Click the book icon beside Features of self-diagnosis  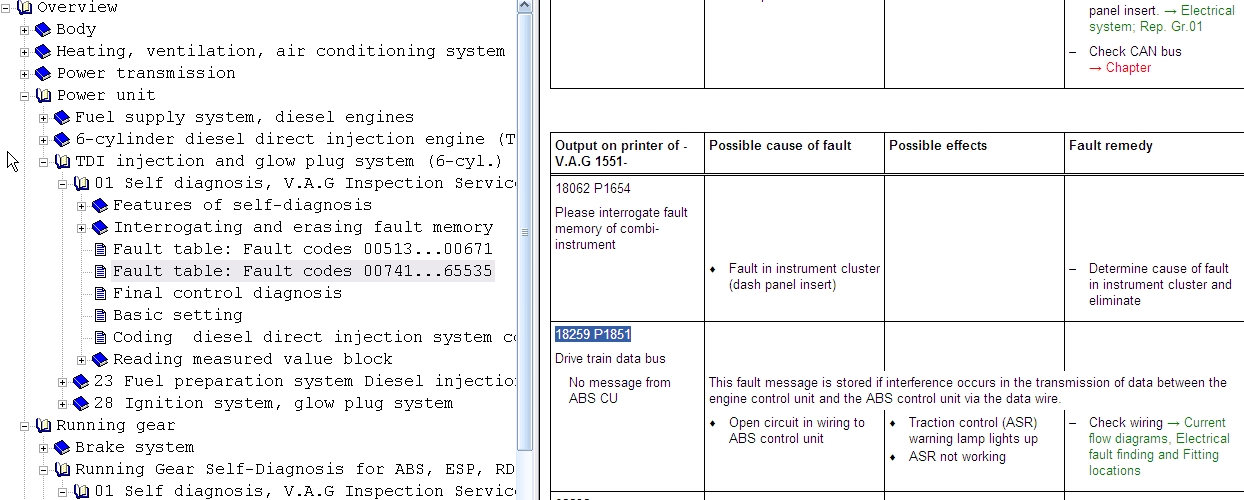pyautogui.click(x=100, y=206)
